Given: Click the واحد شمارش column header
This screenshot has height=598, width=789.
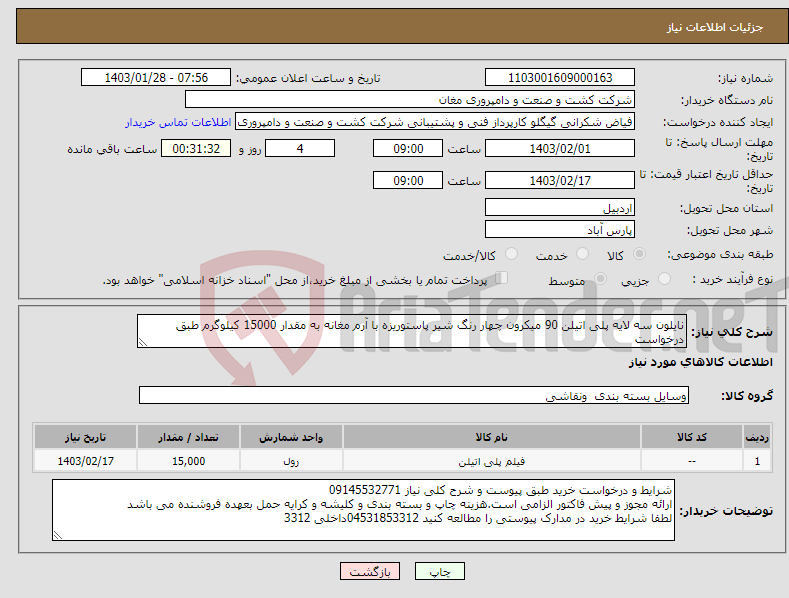Looking at the screenshot, I should [x=291, y=437].
